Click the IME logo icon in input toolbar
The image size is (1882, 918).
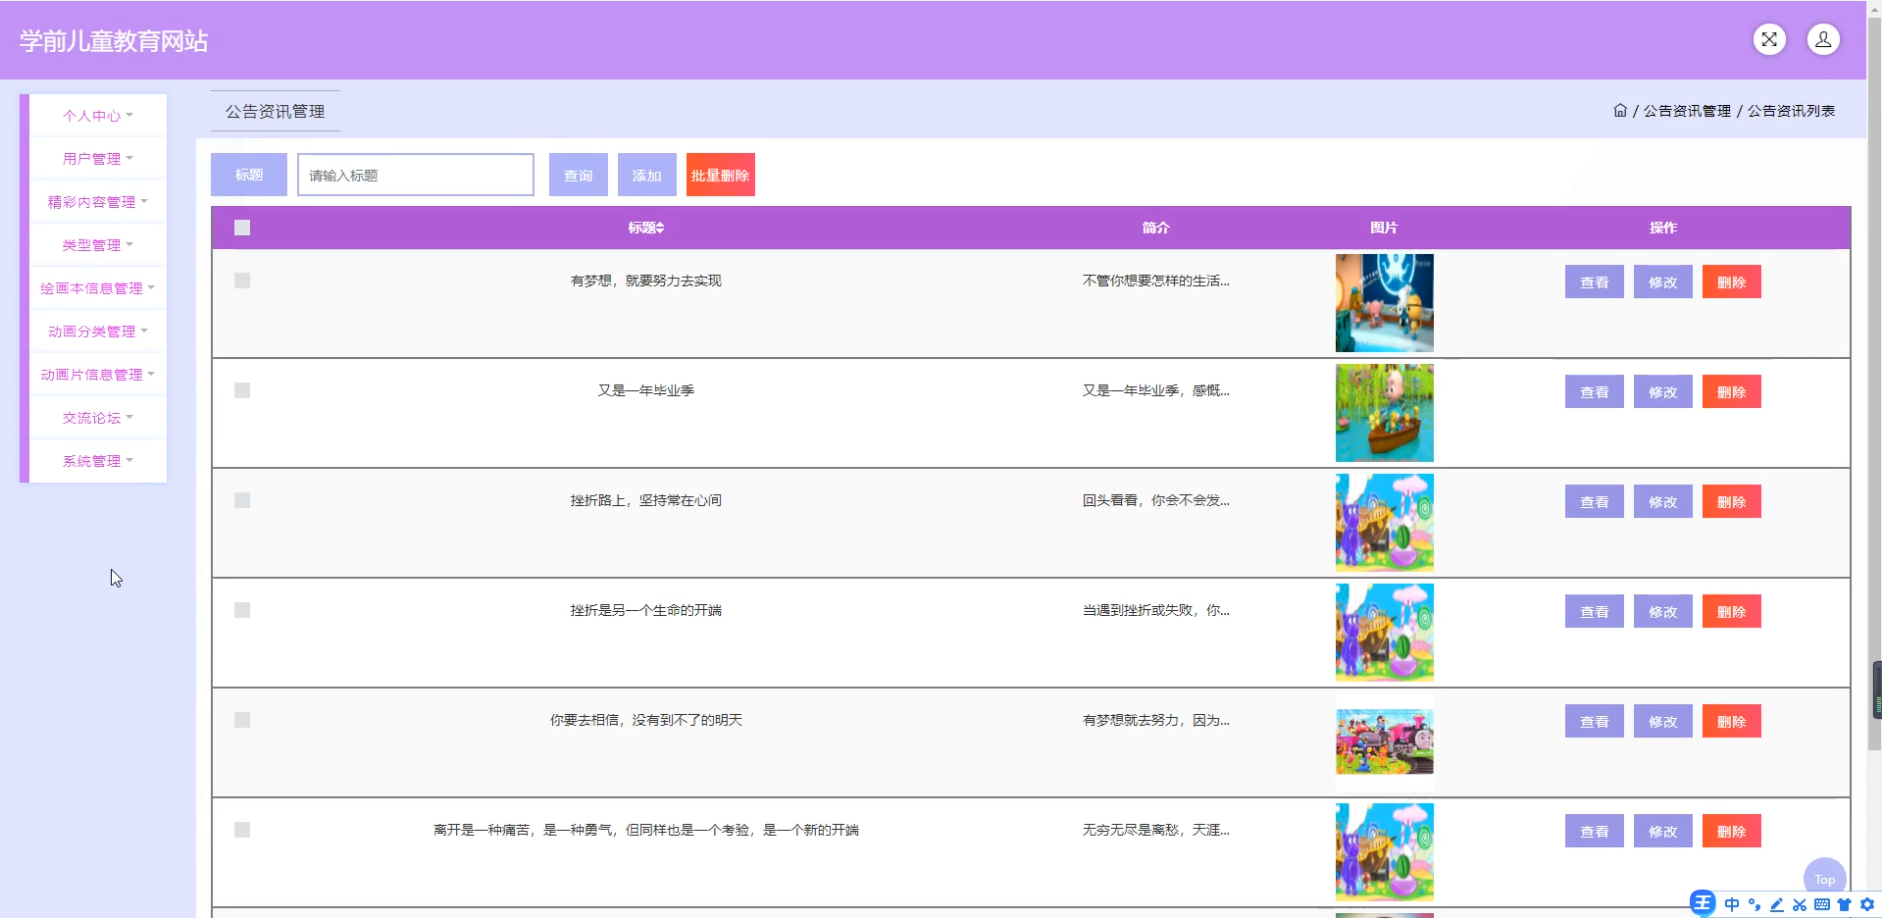1702,903
